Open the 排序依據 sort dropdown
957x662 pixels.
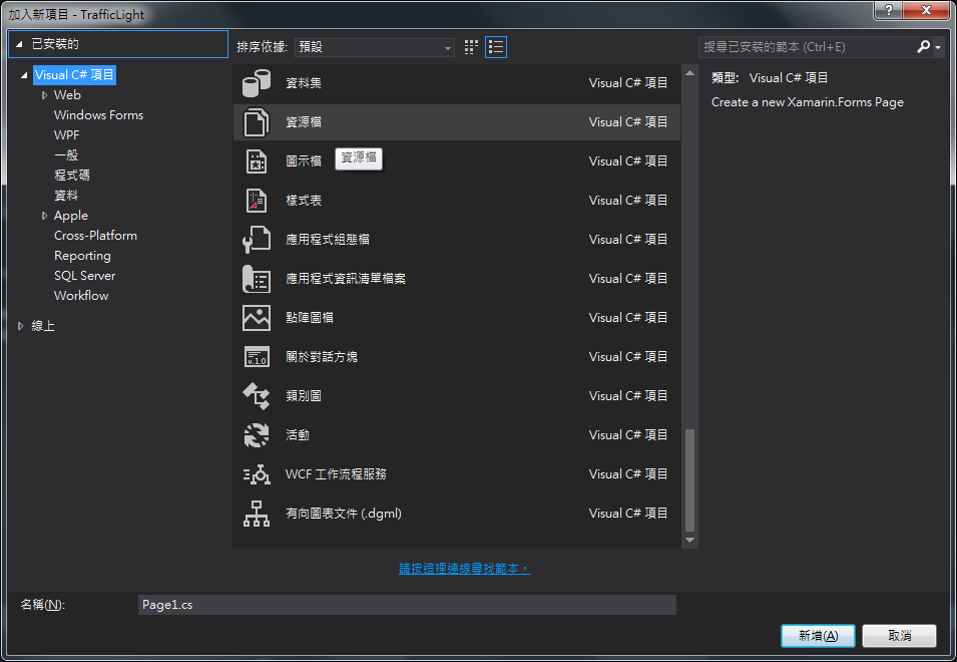click(x=374, y=47)
